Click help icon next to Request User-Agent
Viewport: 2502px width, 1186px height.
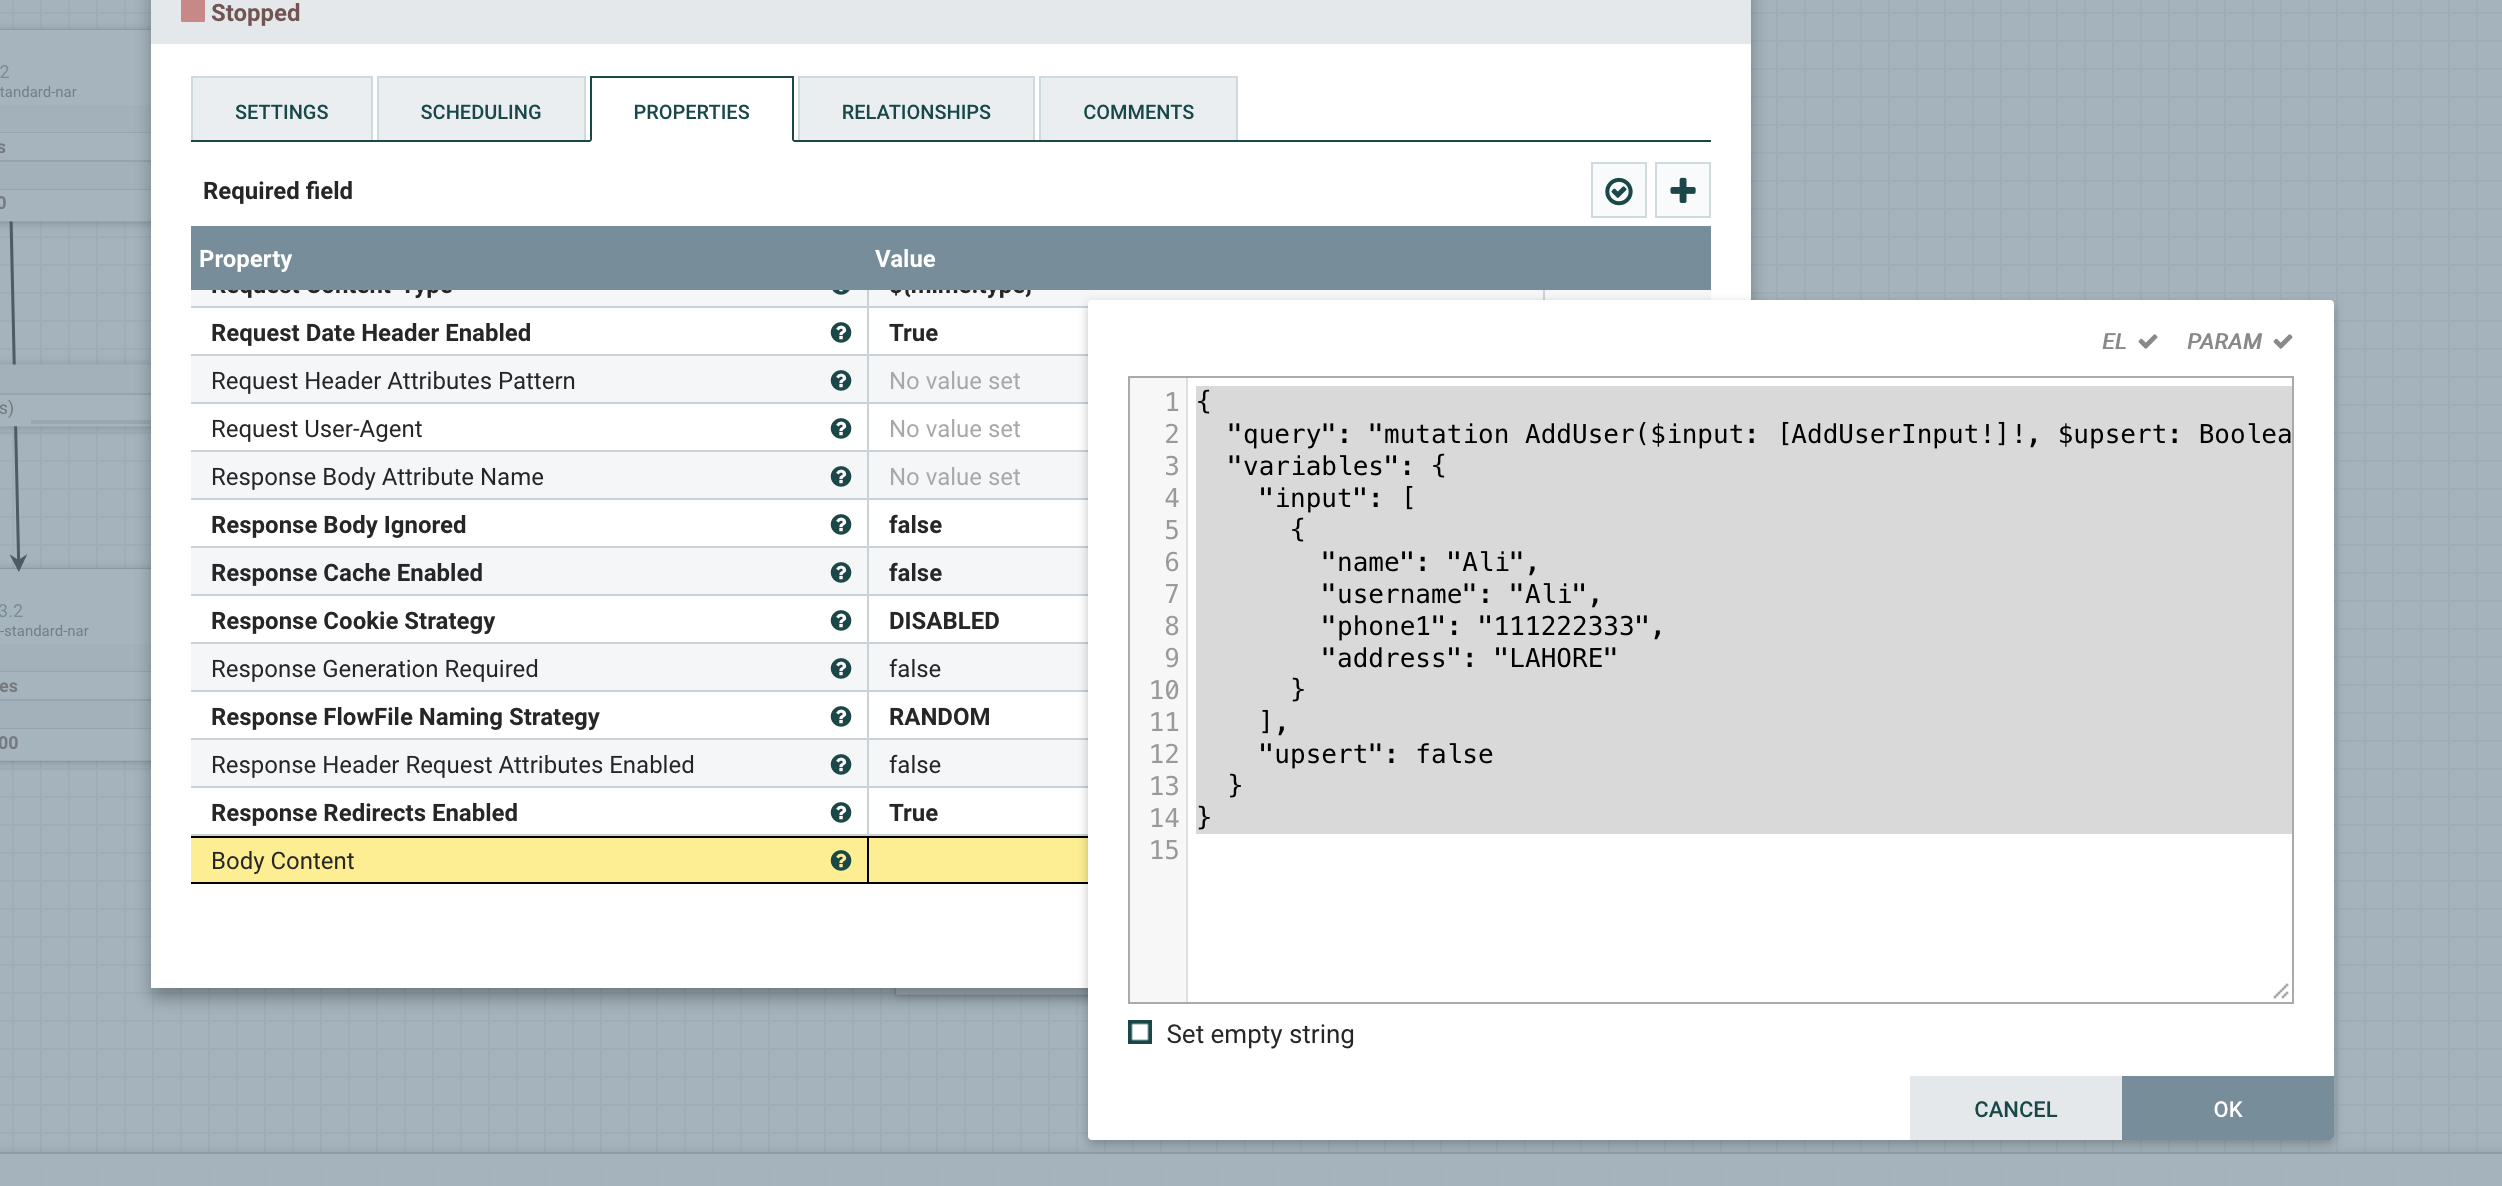[x=843, y=428]
